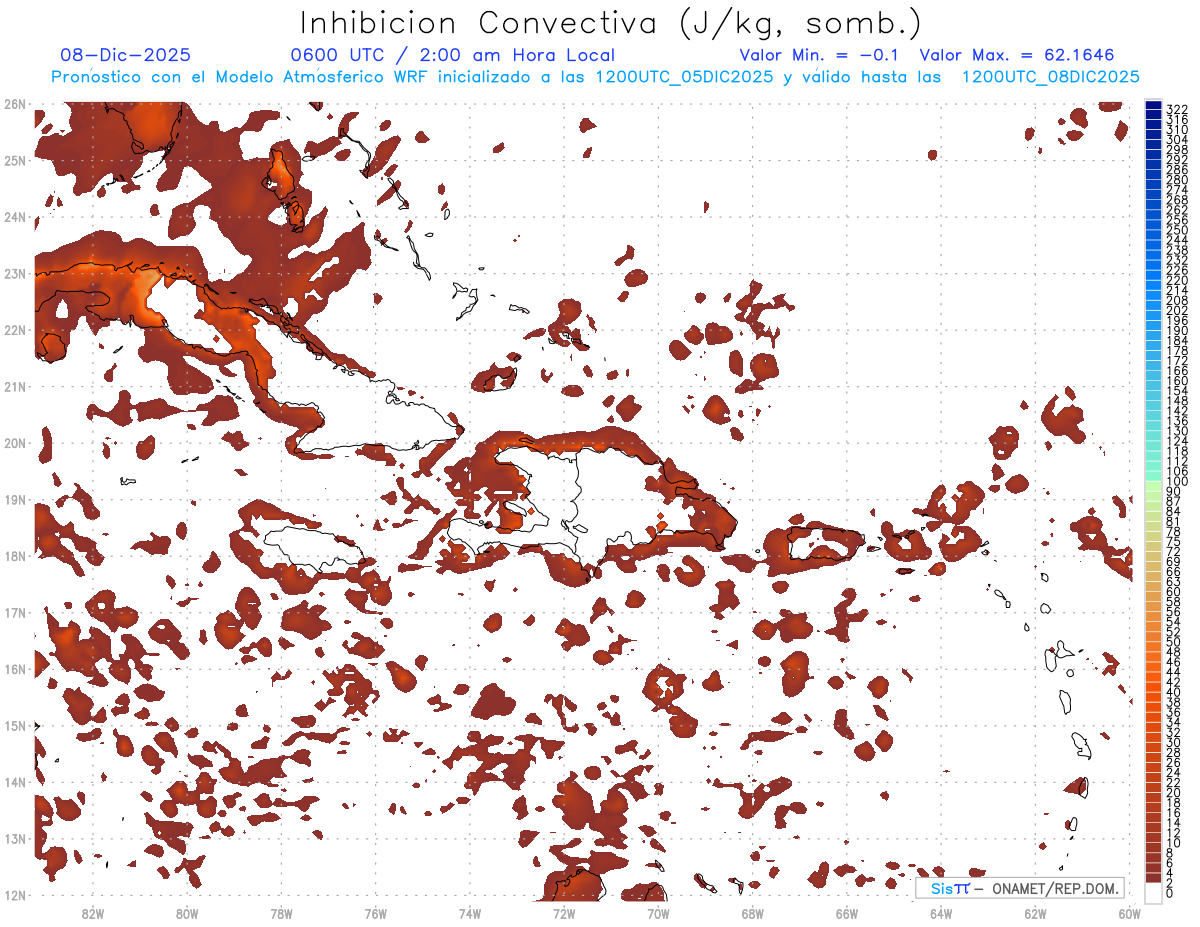Click '0600 UTC / 2:00 am Hora Local'
Screen dimensions: 1200x927
(x=452, y=55)
